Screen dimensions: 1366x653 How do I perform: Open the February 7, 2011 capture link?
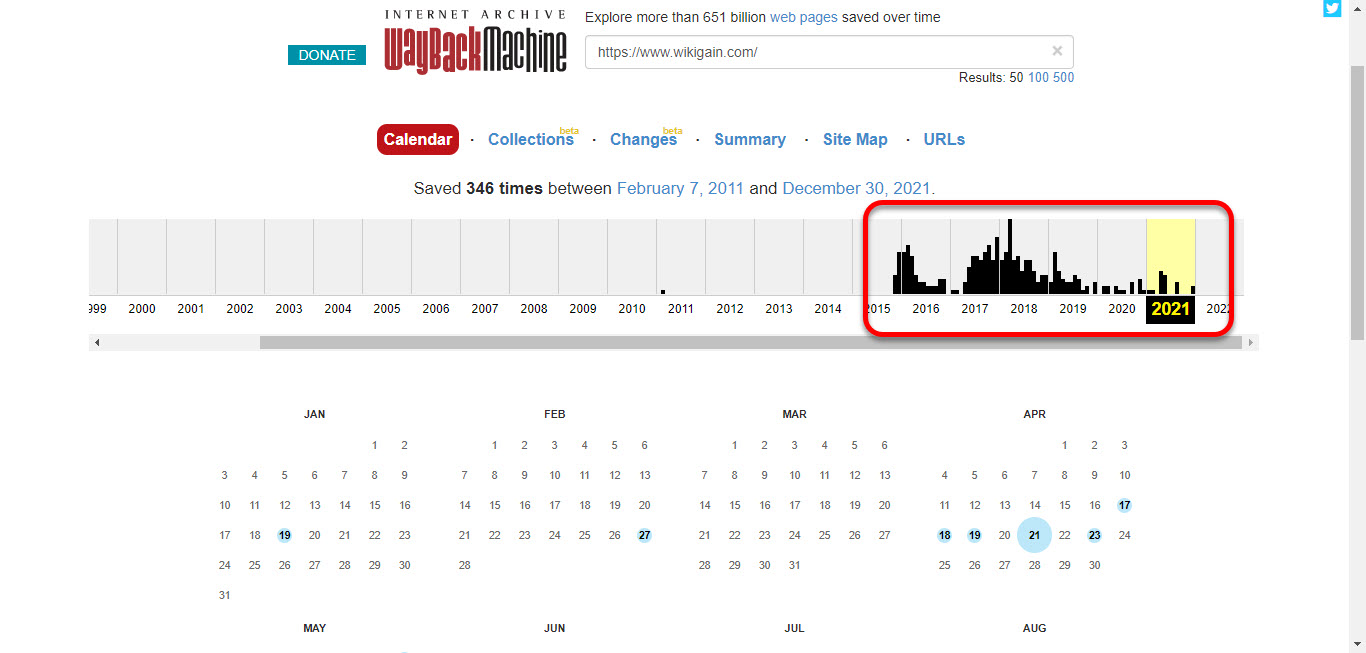point(680,188)
